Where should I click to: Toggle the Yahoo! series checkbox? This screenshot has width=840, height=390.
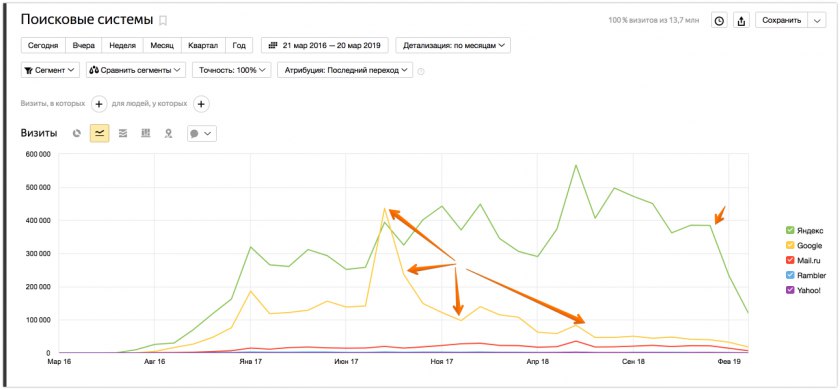789,290
